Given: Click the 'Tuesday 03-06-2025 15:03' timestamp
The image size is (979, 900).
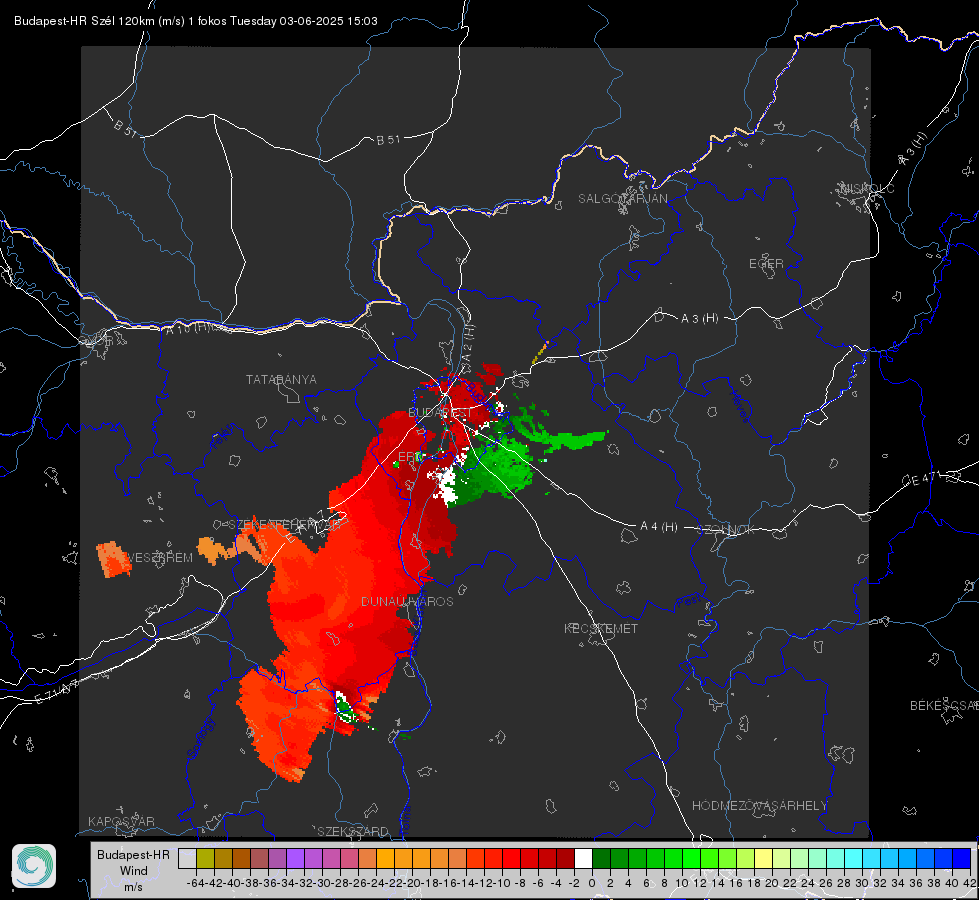Looking at the screenshot, I should coord(303,21).
